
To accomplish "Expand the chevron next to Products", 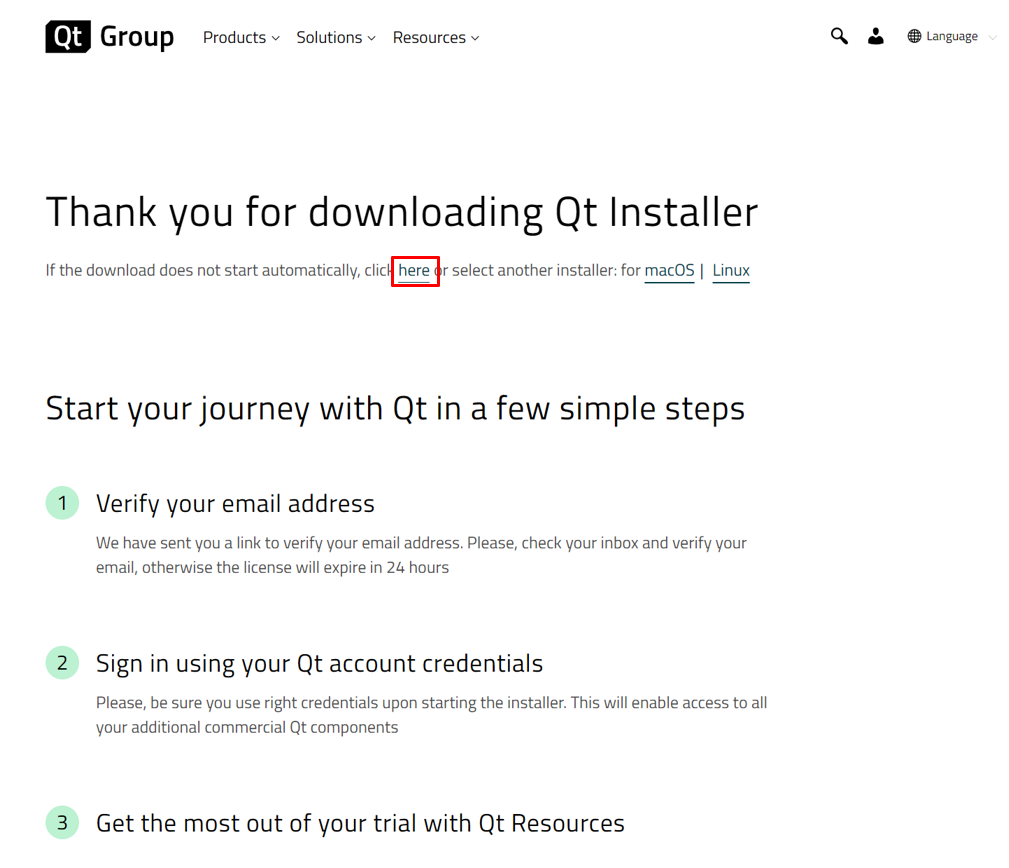I will (275, 38).
